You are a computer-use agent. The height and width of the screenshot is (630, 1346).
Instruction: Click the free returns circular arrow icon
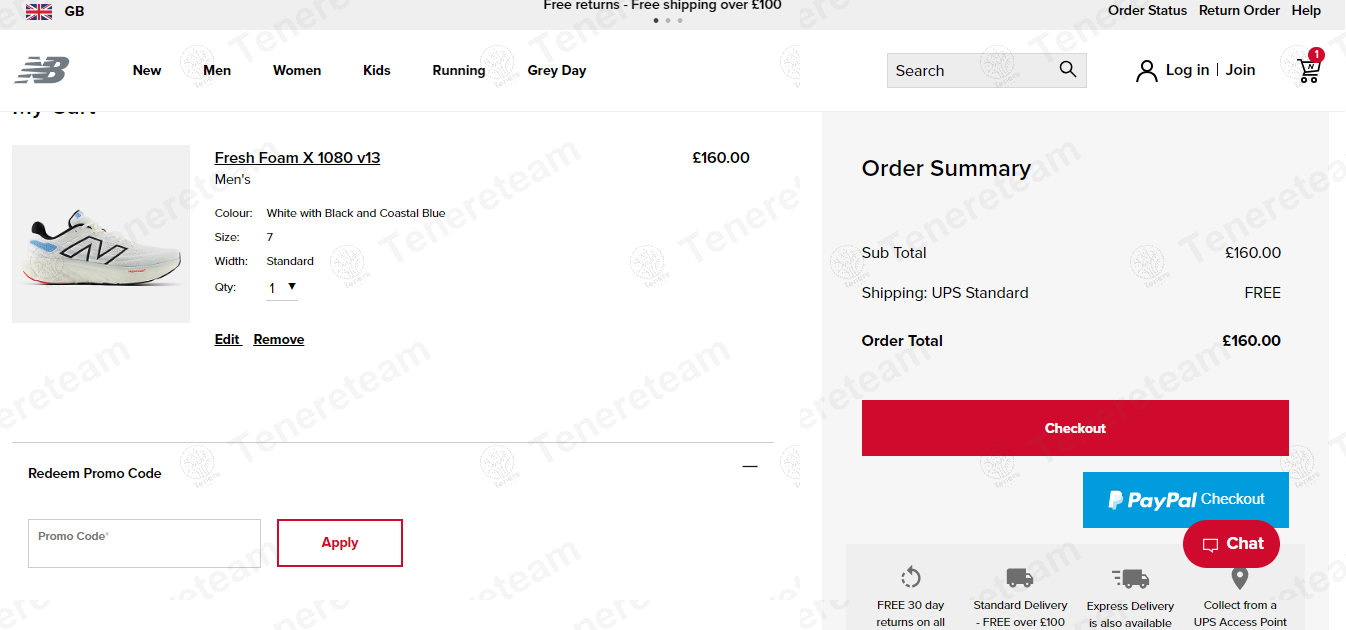(x=910, y=577)
